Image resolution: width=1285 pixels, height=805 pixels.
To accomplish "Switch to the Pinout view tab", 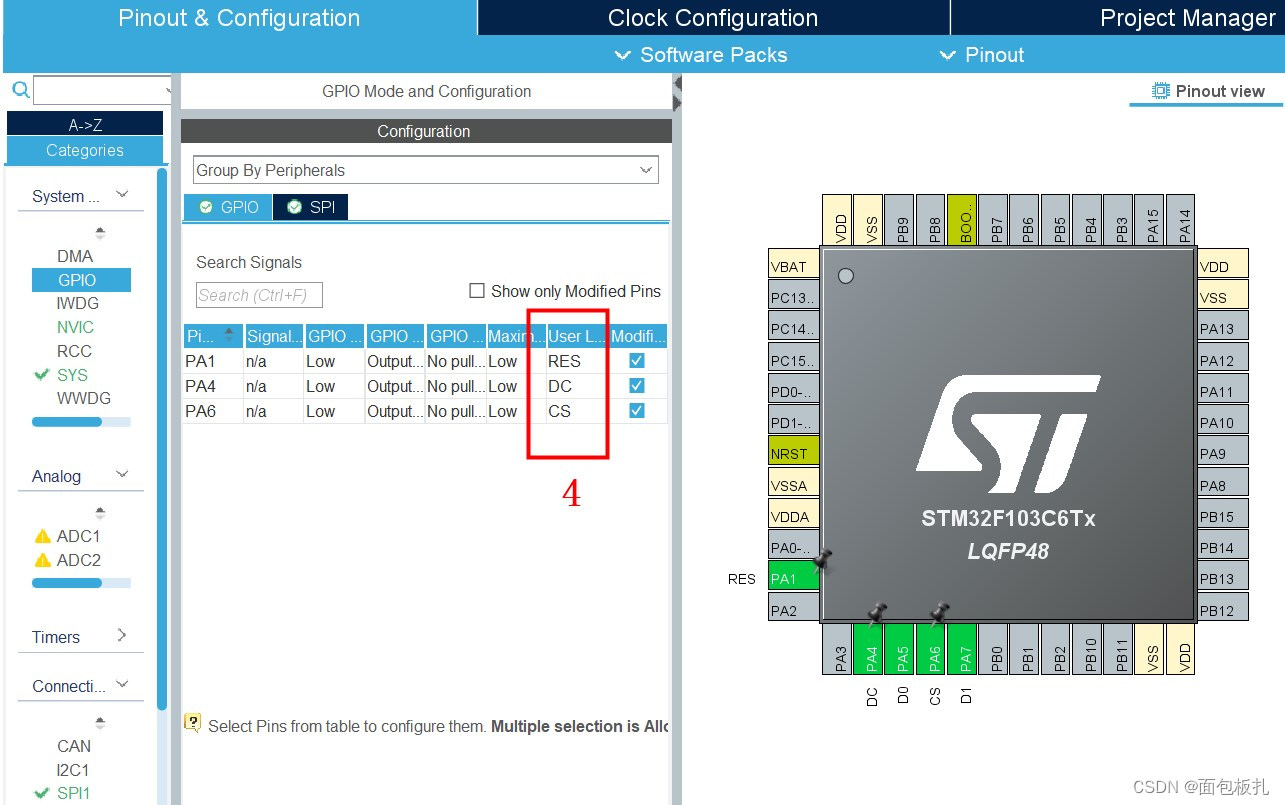I will pos(1208,91).
